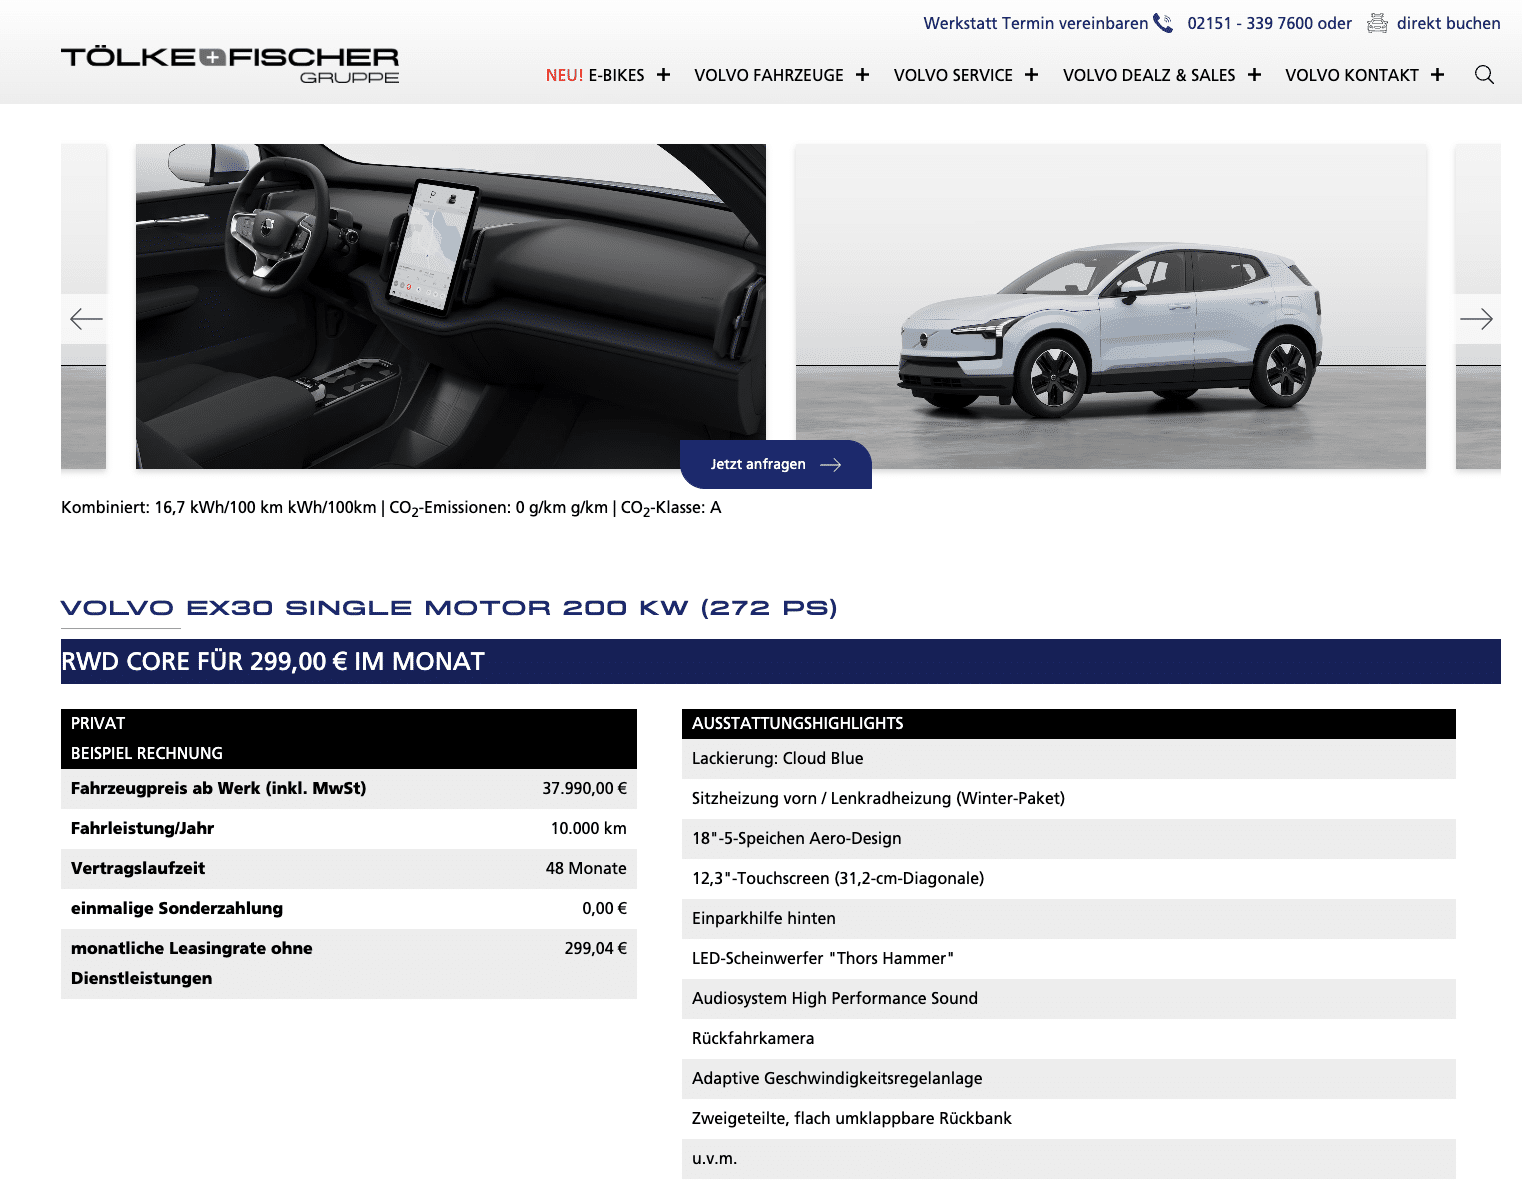Select the 10.000 km value
The height and width of the screenshot is (1202, 1522).
coord(589,828)
